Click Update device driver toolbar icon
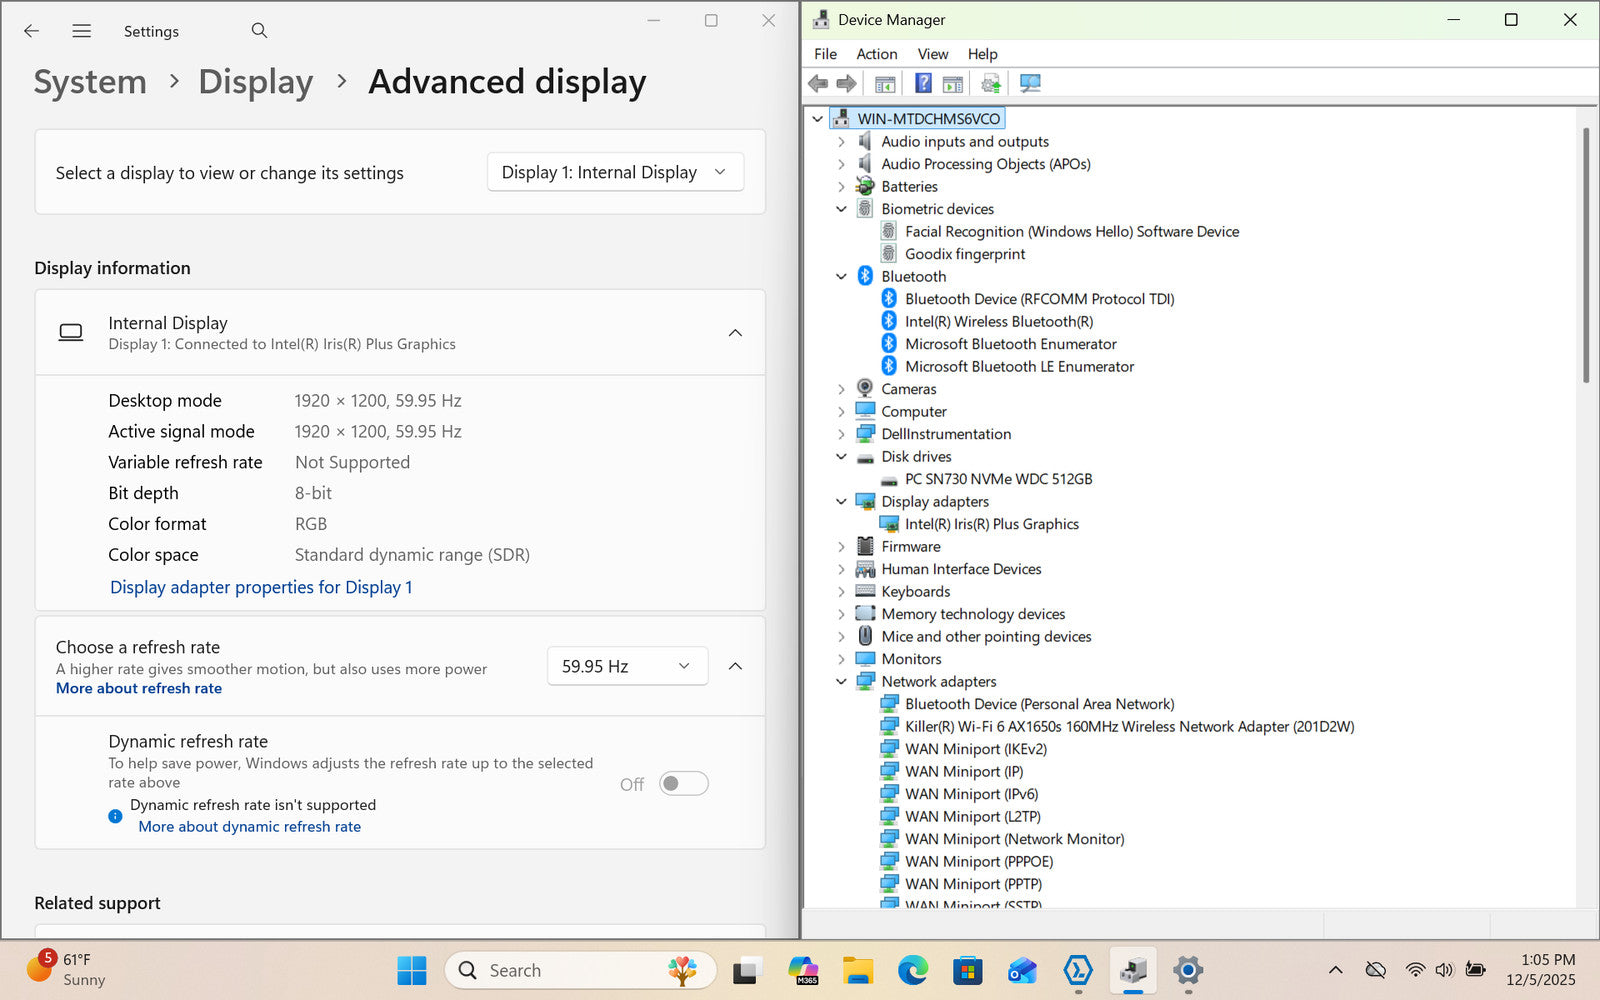The width and height of the screenshot is (1600, 1000). click(x=990, y=84)
